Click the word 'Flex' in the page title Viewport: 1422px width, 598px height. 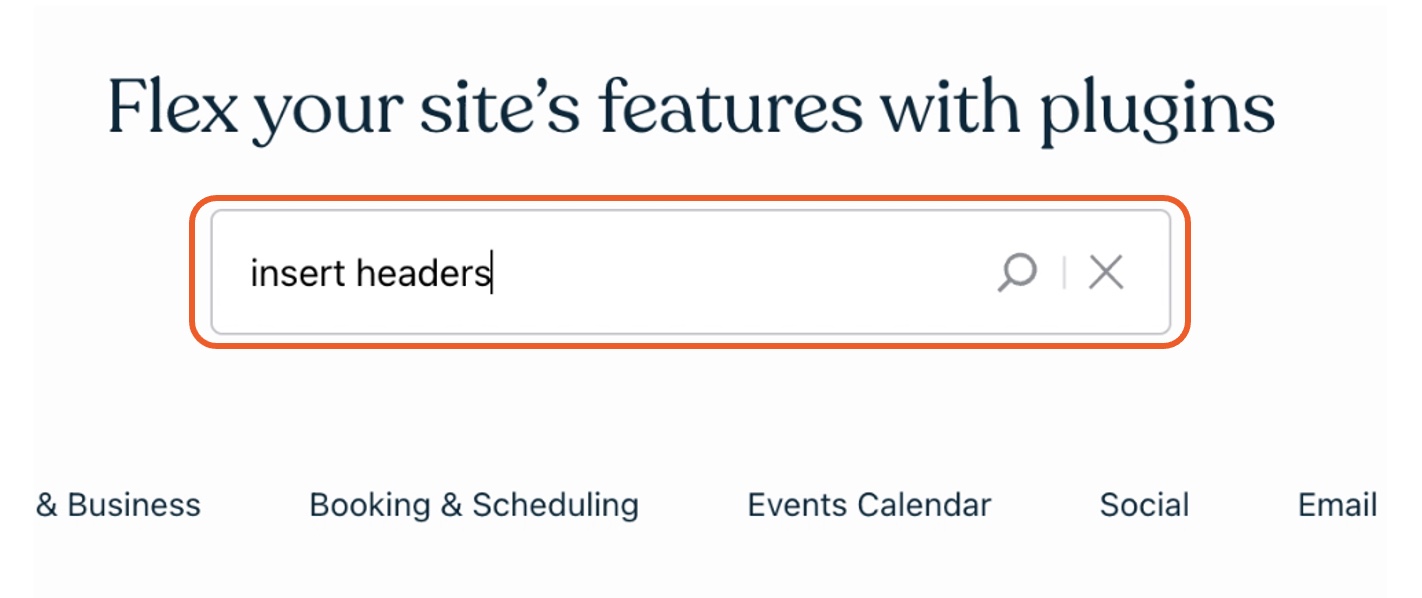tap(173, 106)
